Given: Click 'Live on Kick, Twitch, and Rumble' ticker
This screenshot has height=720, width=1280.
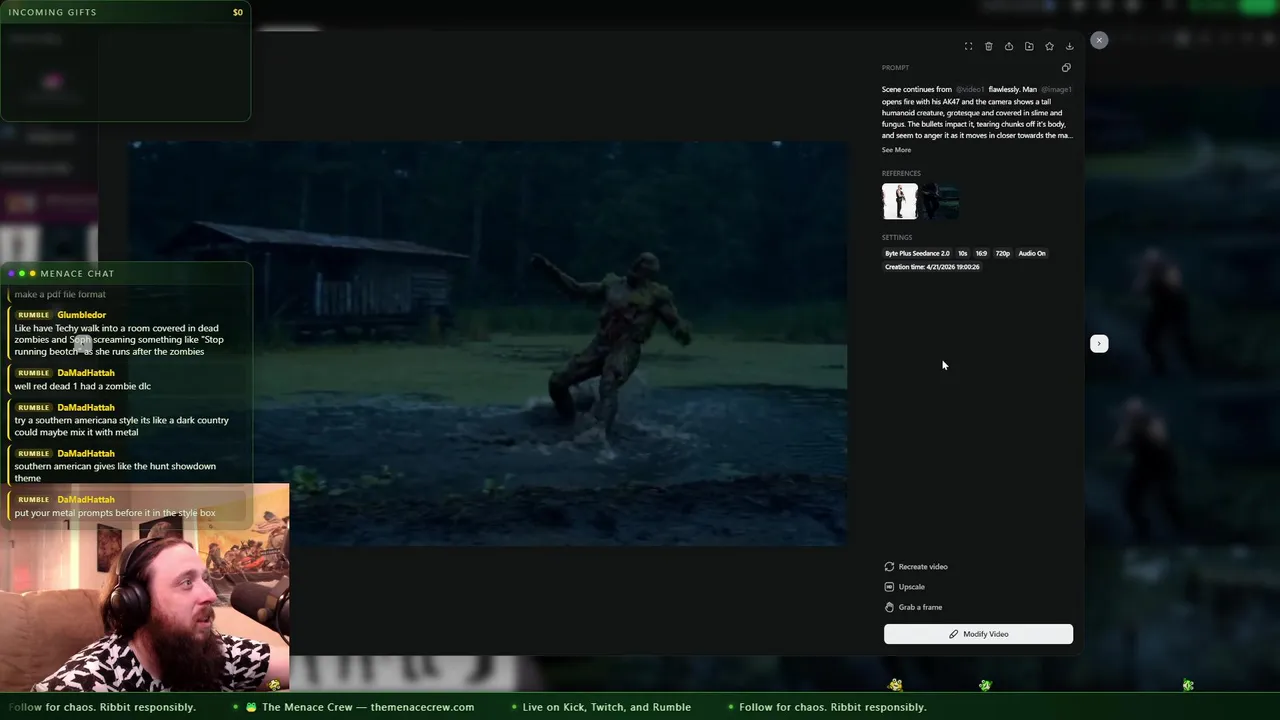Looking at the screenshot, I should pos(606,707).
